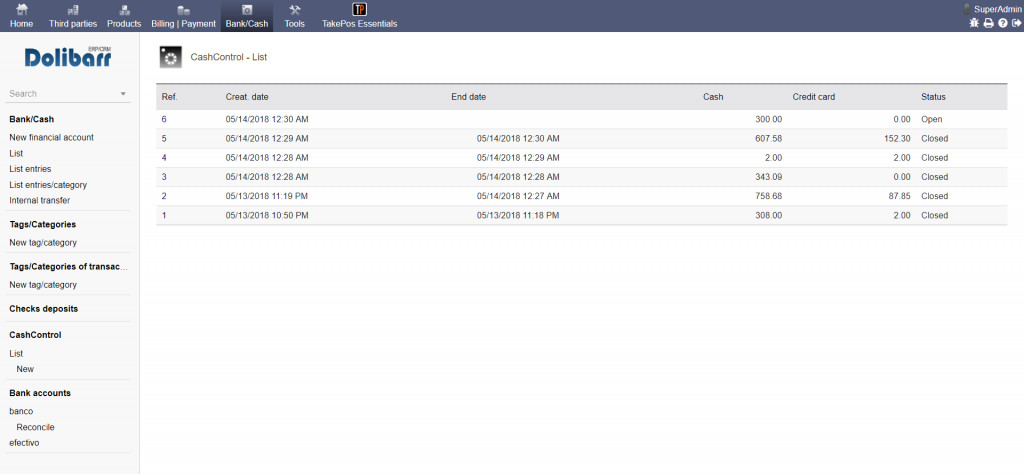Click the printer icon in header

pyautogui.click(x=988, y=23)
